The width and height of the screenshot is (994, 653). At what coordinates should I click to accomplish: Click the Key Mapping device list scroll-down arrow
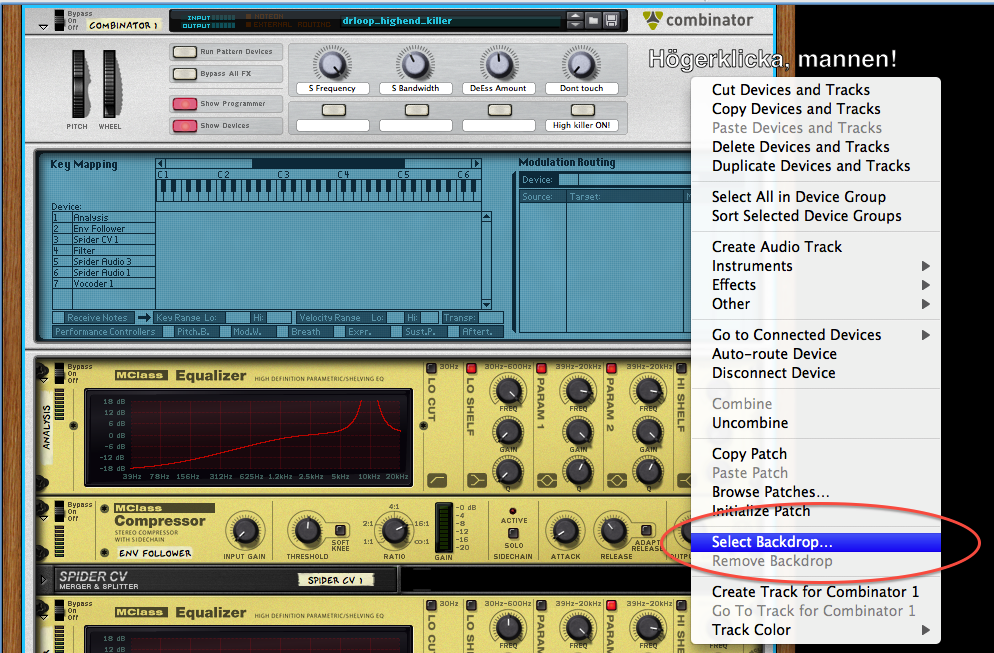[x=486, y=304]
